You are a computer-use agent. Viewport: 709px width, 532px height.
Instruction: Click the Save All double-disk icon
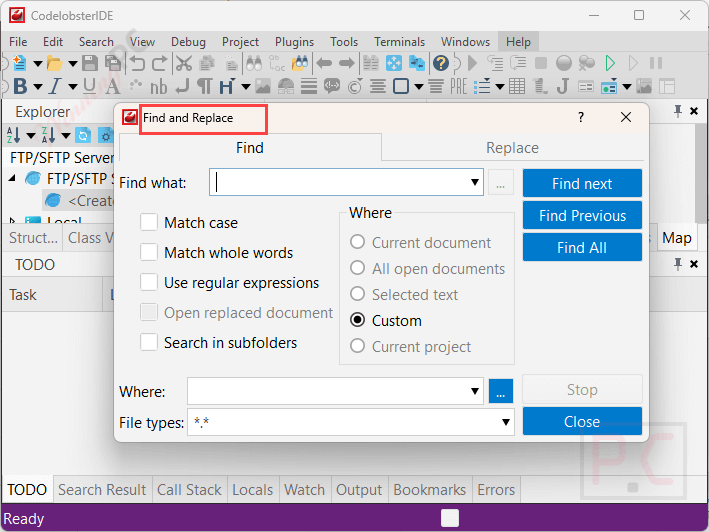coord(113,63)
